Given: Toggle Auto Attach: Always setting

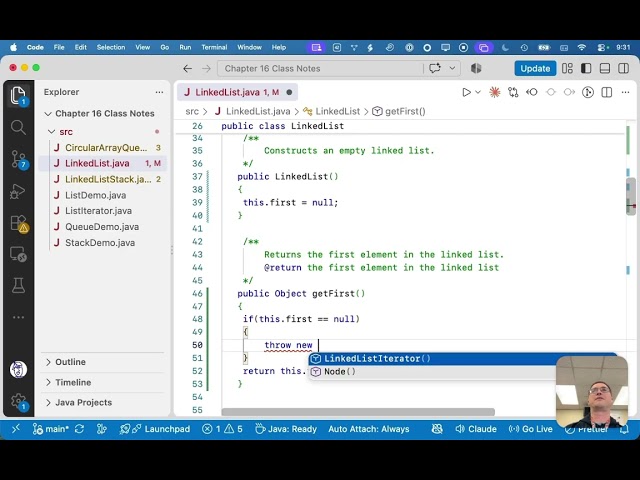Looking at the screenshot, I should coord(369,429).
